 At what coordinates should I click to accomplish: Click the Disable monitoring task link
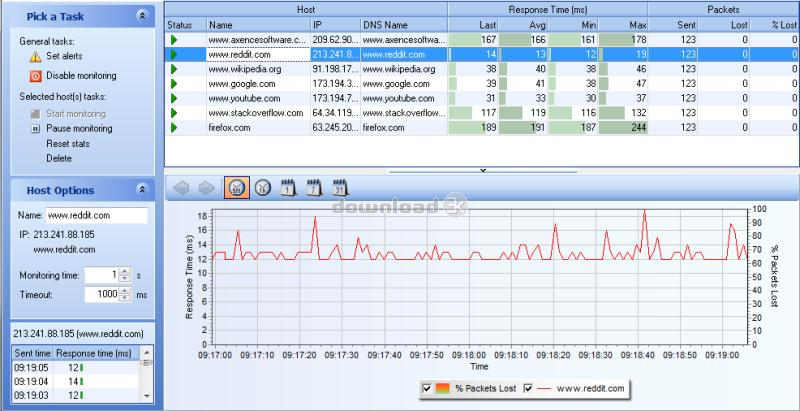pos(81,76)
